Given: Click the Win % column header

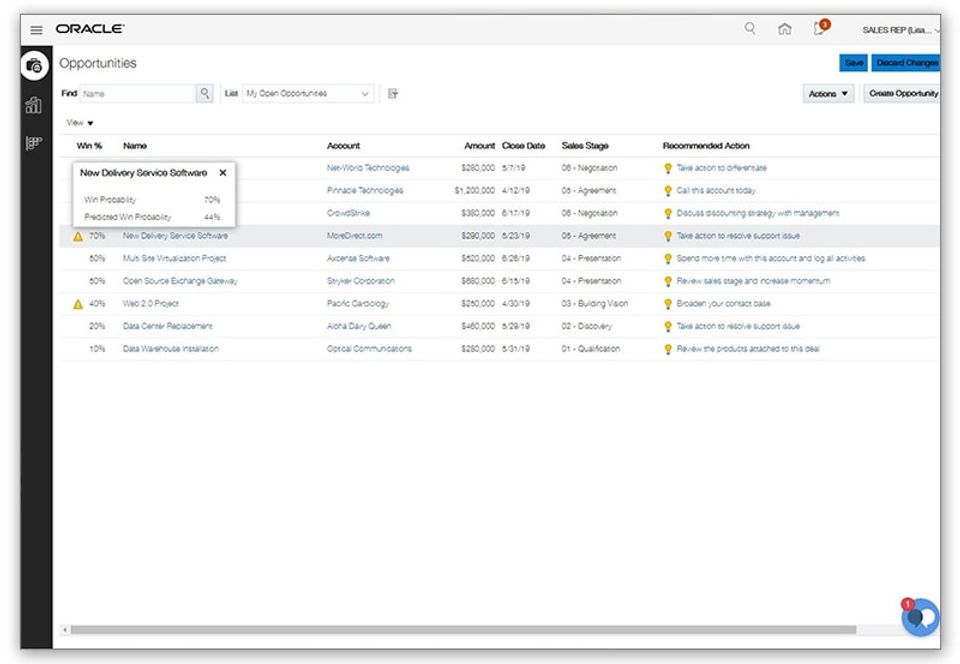Looking at the screenshot, I should 89,146.
